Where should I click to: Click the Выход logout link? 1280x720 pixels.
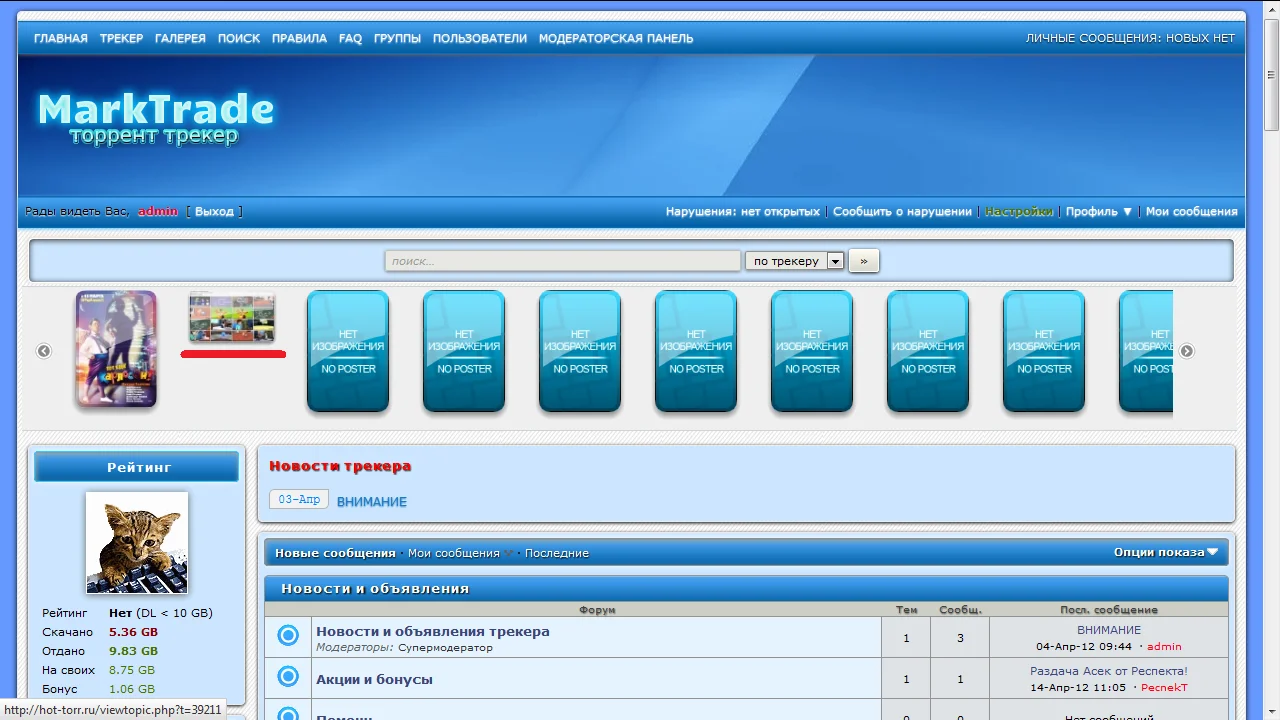click(x=214, y=211)
